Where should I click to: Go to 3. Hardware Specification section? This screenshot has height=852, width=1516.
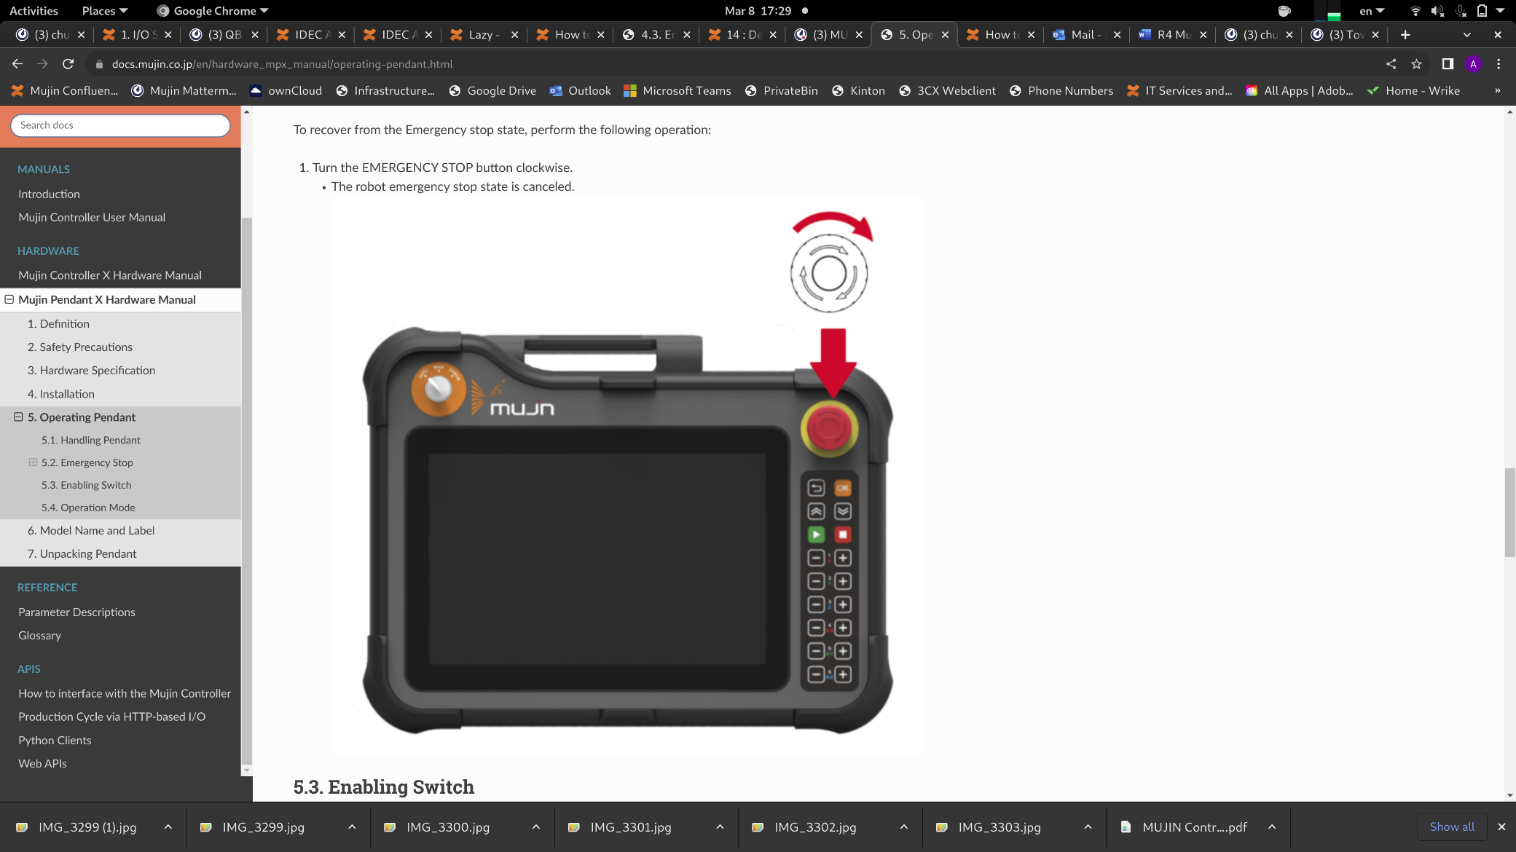(91, 370)
